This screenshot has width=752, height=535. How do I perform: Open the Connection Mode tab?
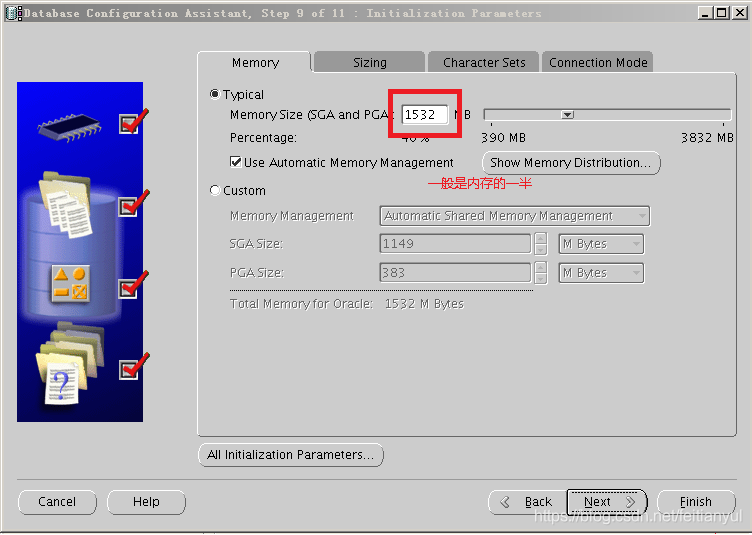click(x=598, y=62)
